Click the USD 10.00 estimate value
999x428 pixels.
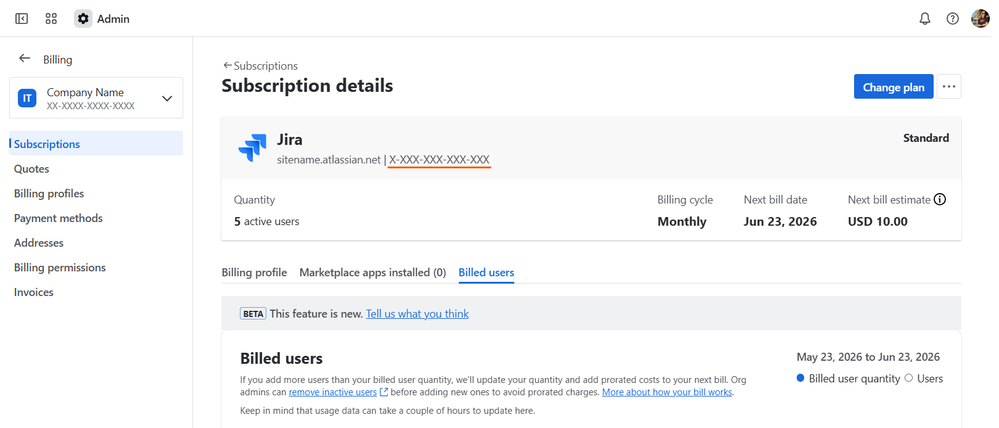pyautogui.click(x=878, y=222)
